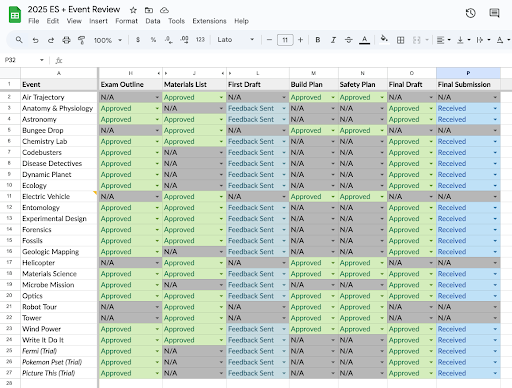Open Tower Safety Plan dropdown arrow
512x388 pixels.
(x=382, y=318)
